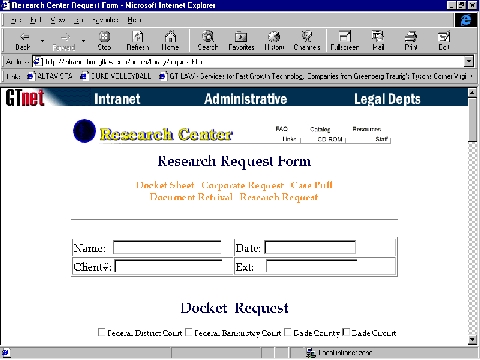Select the Intranet navigation tab
This screenshot has width=480, height=360.
[117, 99]
